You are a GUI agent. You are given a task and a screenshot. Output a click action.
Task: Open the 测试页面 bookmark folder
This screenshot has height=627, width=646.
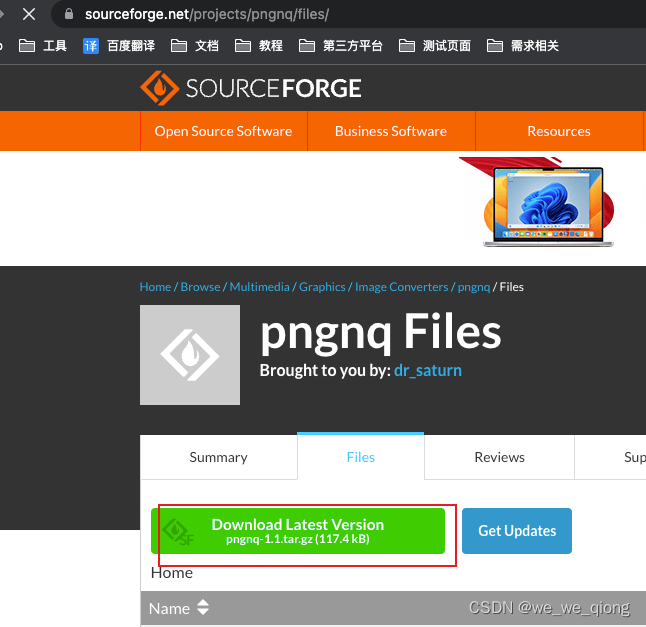pos(435,46)
